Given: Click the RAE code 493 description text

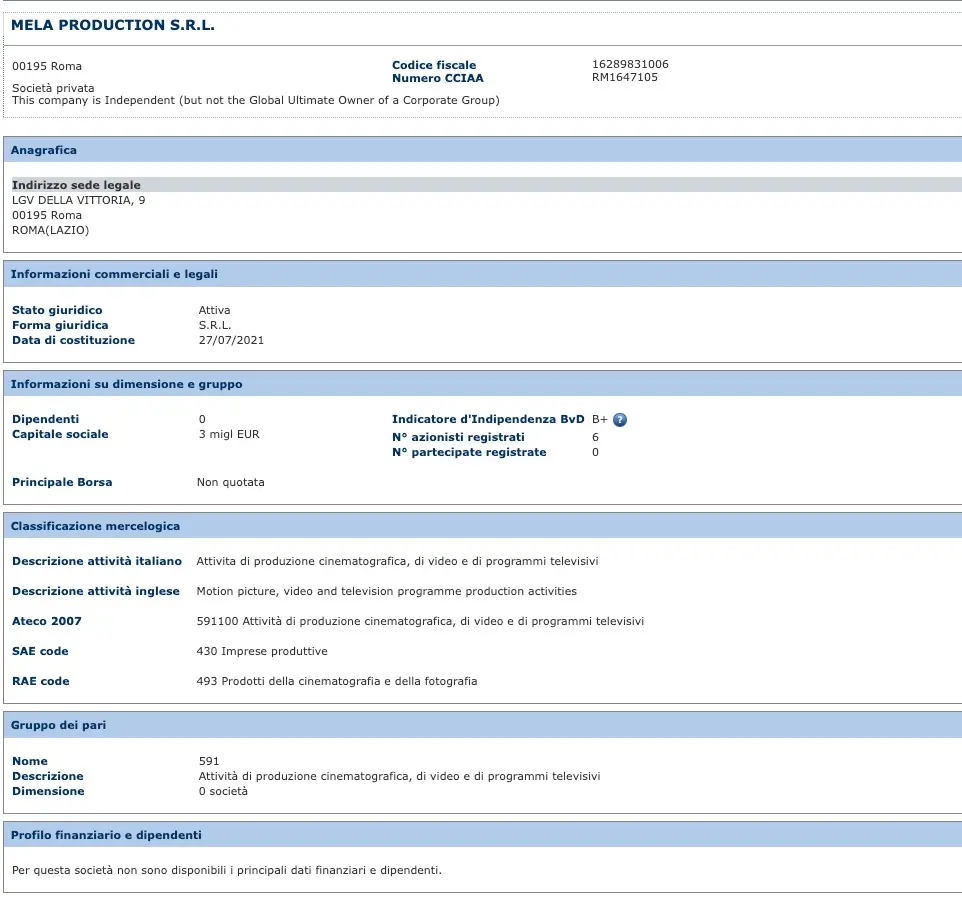Looking at the screenshot, I should click(x=337, y=681).
